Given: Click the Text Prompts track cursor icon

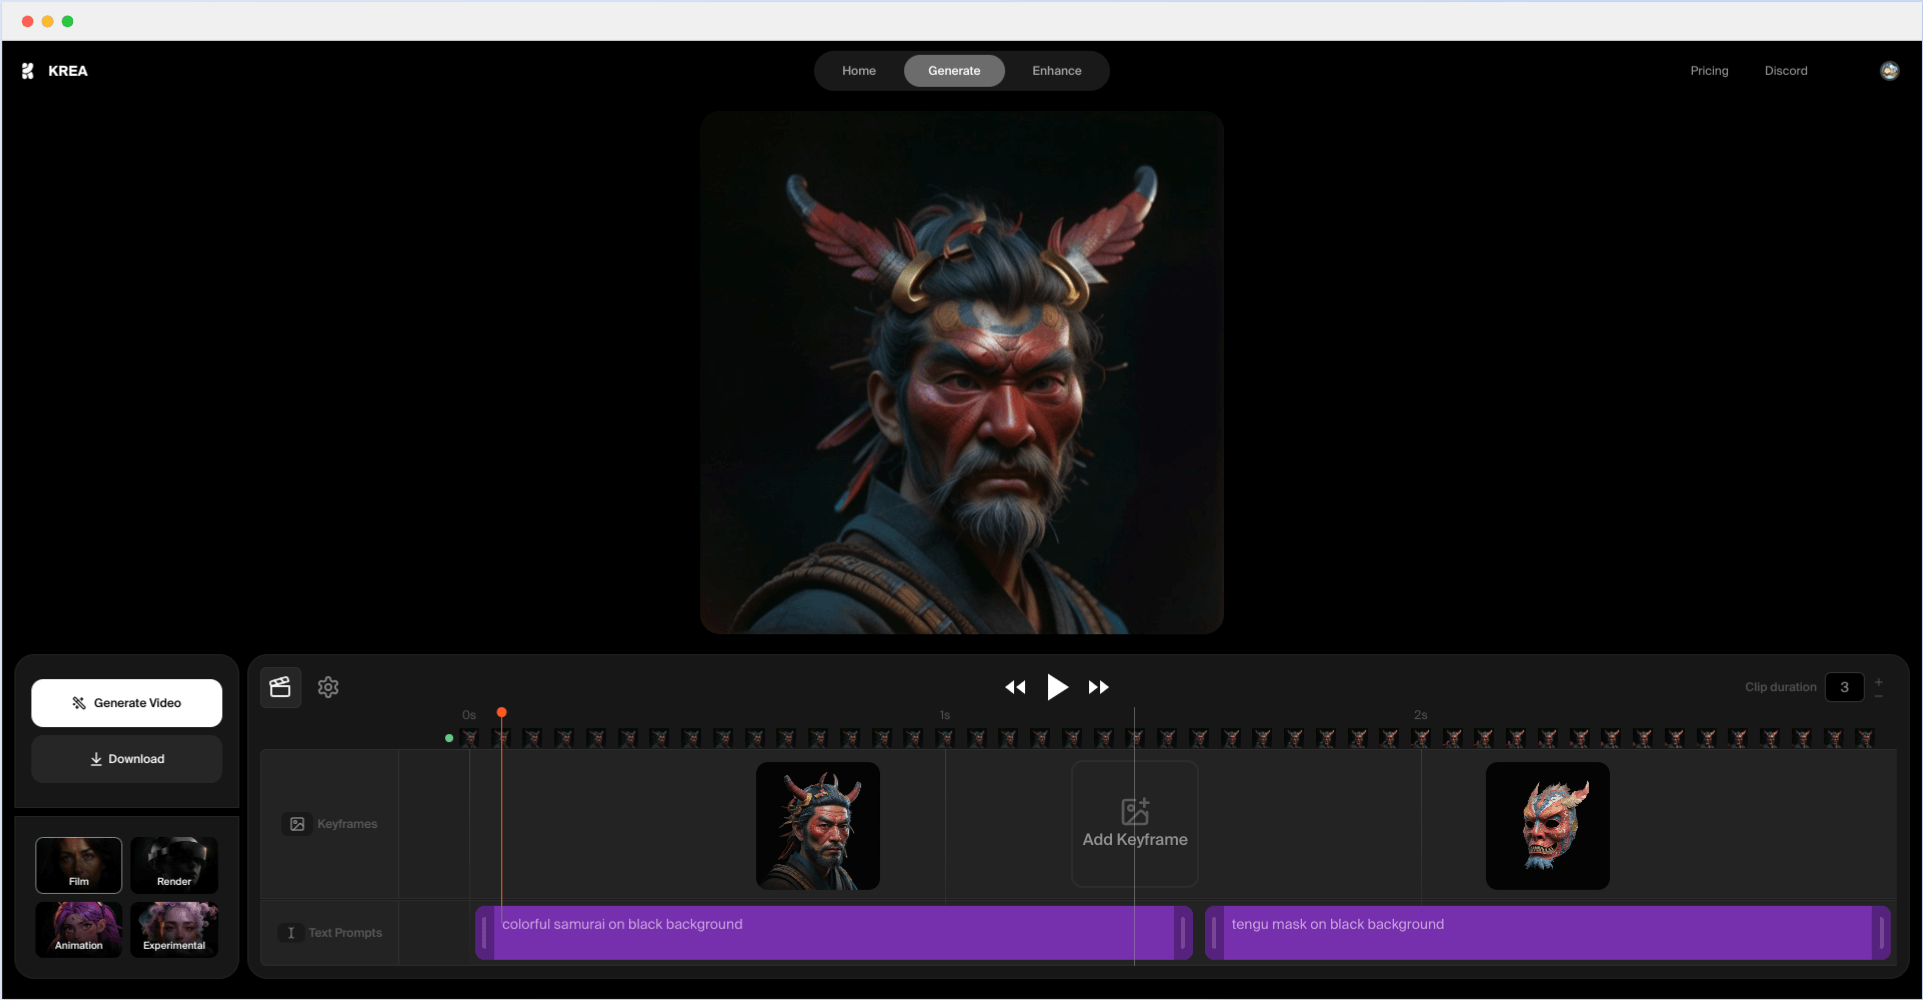Looking at the screenshot, I should tap(291, 933).
